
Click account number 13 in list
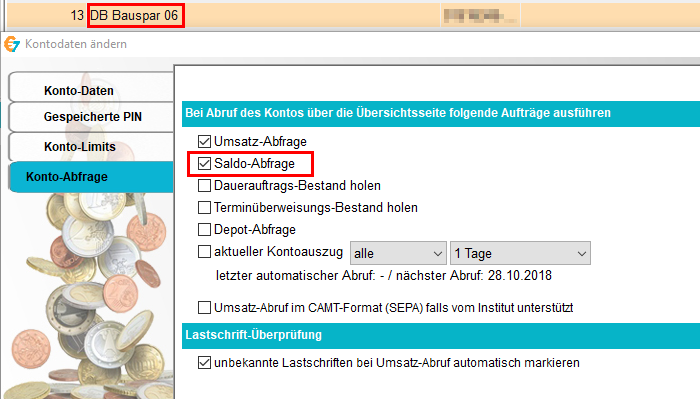point(77,16)
